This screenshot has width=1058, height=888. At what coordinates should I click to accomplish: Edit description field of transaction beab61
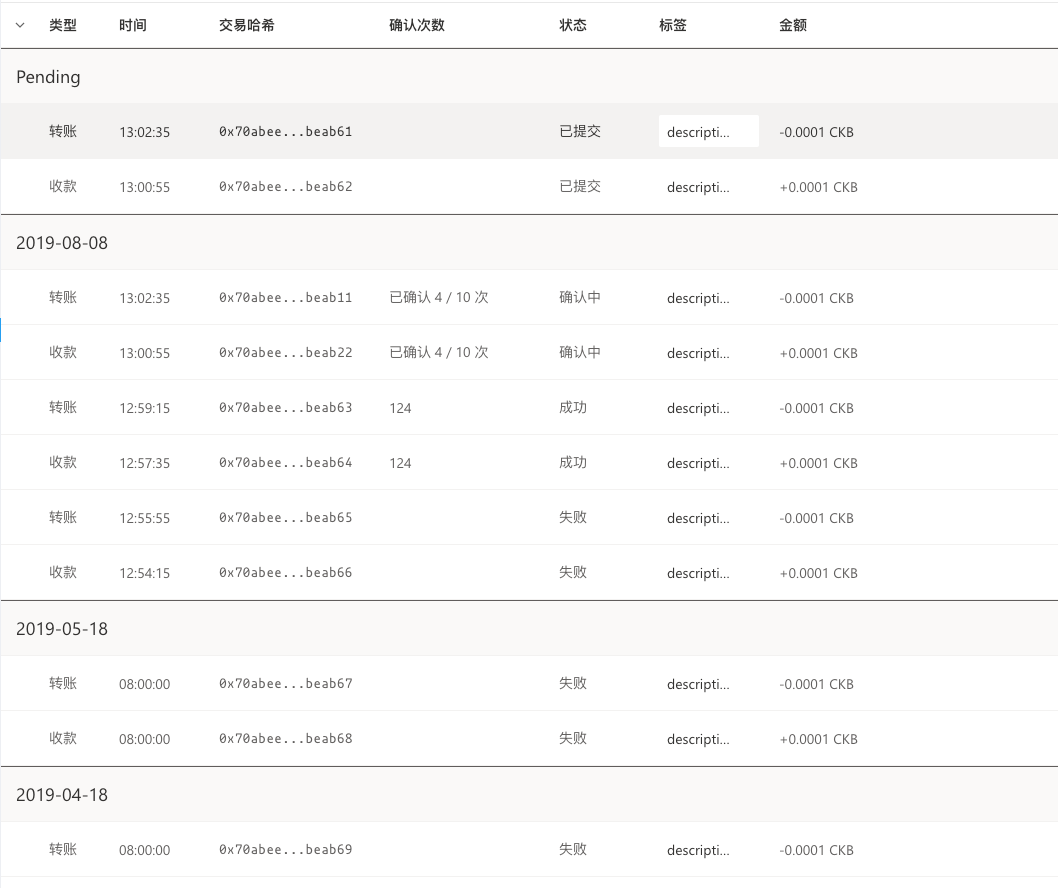(708, 131)
